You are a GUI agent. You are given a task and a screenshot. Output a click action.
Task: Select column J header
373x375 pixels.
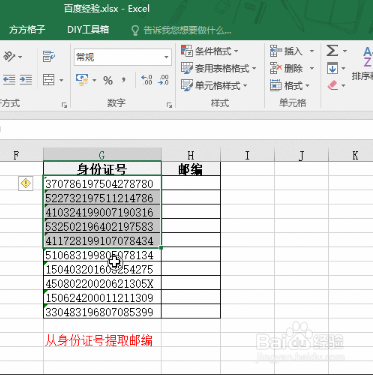301,155
